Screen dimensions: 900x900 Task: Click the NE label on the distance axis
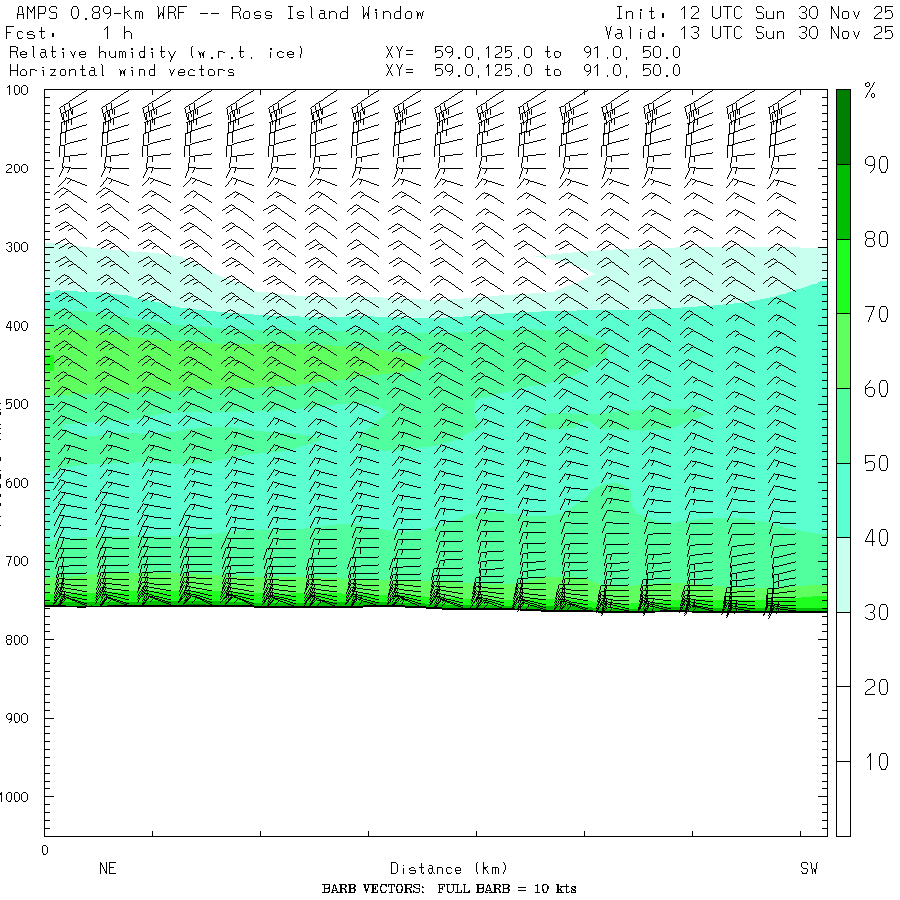coord(107,869)
